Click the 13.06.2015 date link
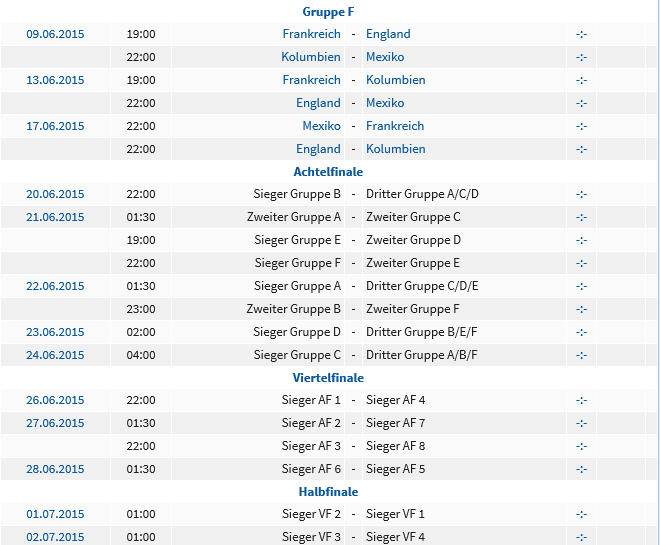Image resolution: width=660 pixels, height=545 pixels. pyautogui.click(x=55, y=80)
